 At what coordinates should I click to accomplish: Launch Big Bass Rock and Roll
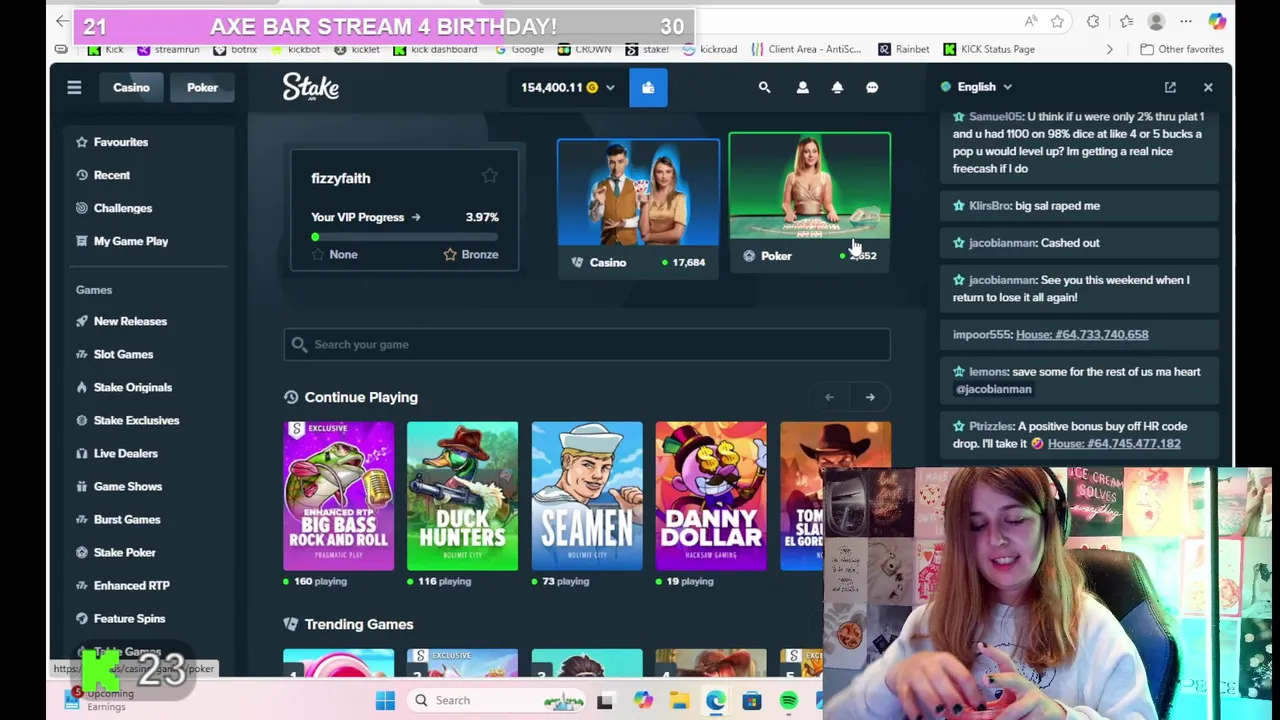pos(338,496)
